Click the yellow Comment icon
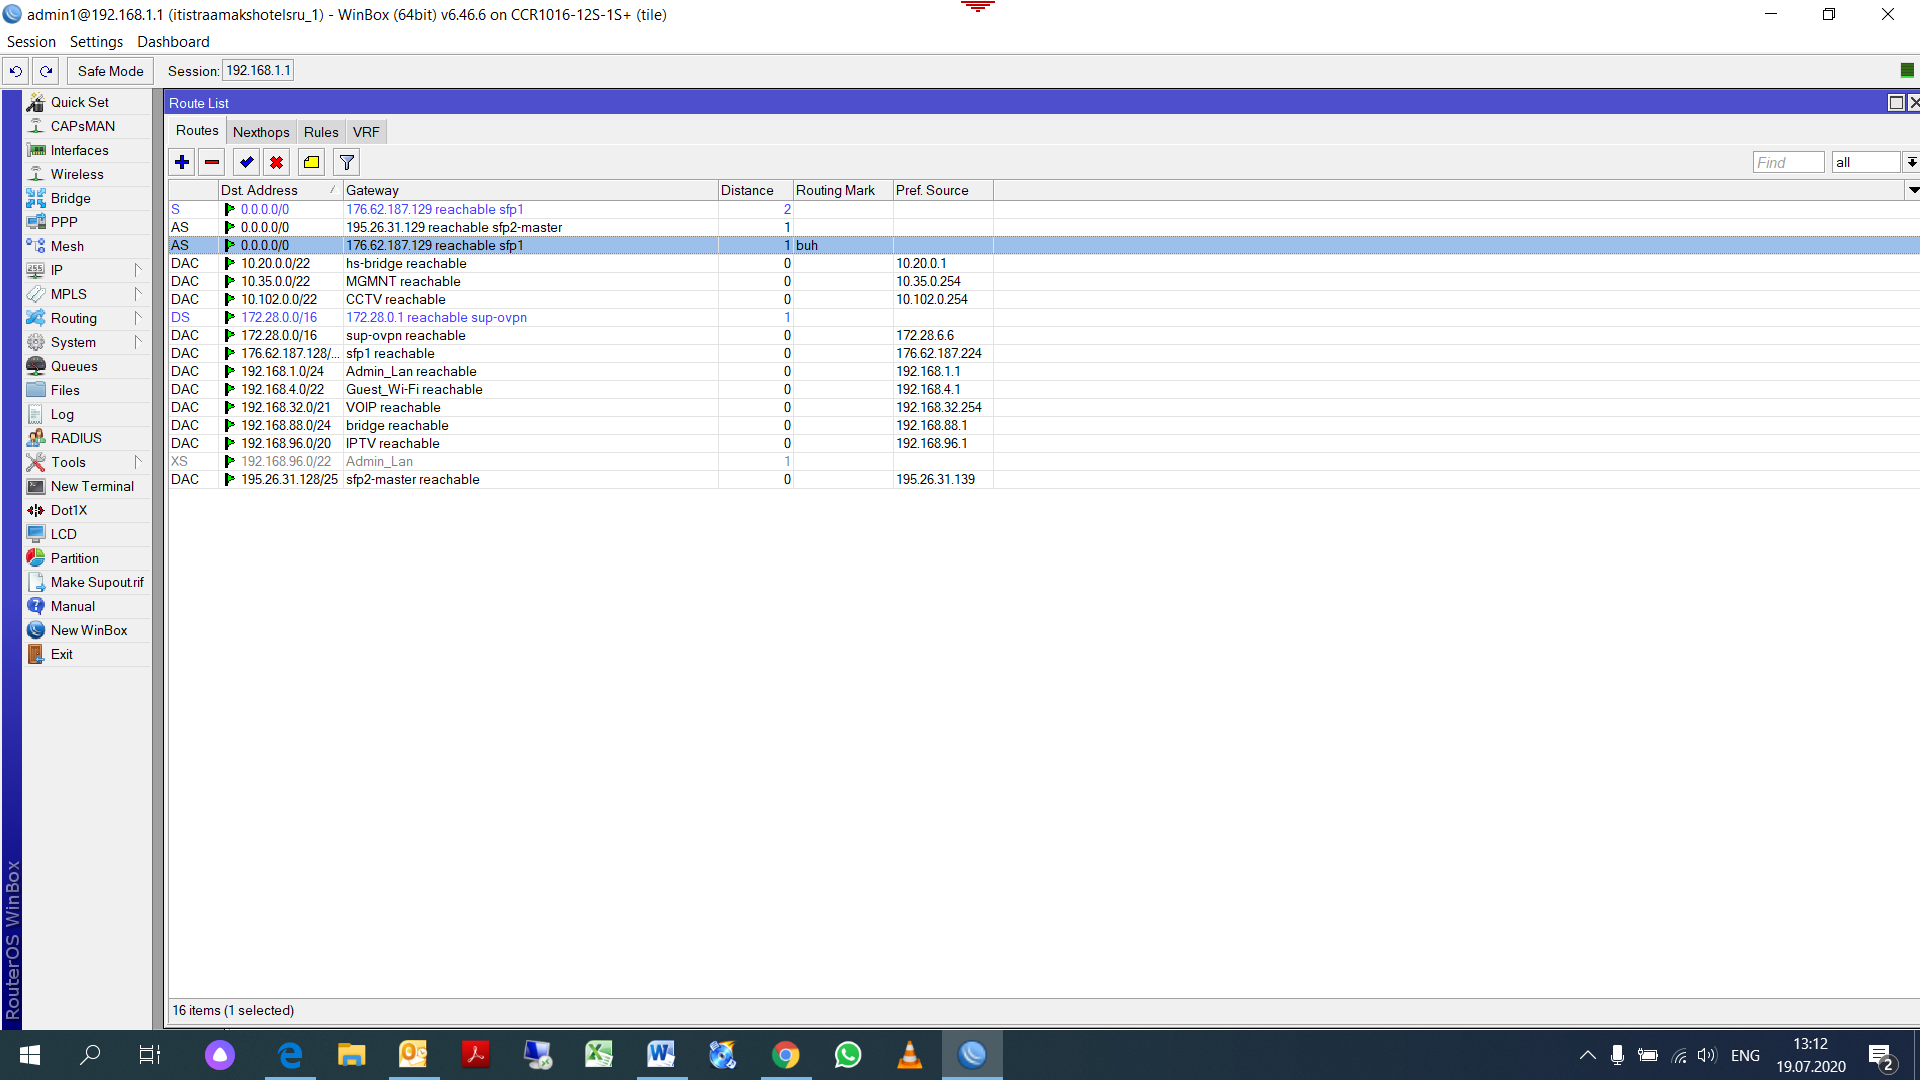 [312, 162]
